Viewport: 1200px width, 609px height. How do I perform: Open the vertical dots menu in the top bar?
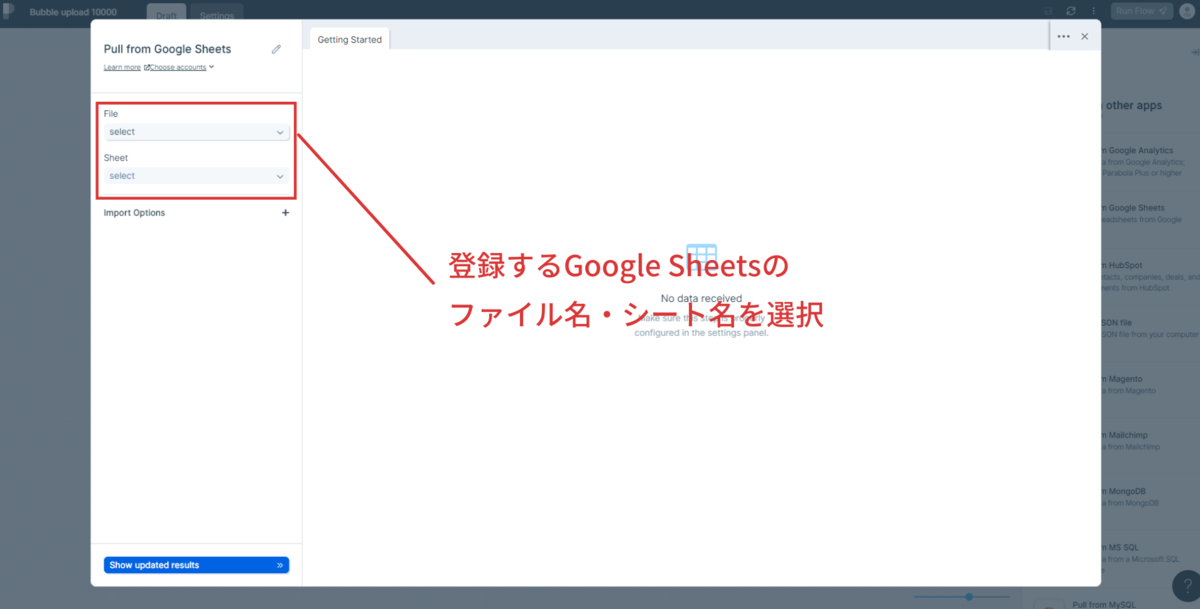(1095, 11)
